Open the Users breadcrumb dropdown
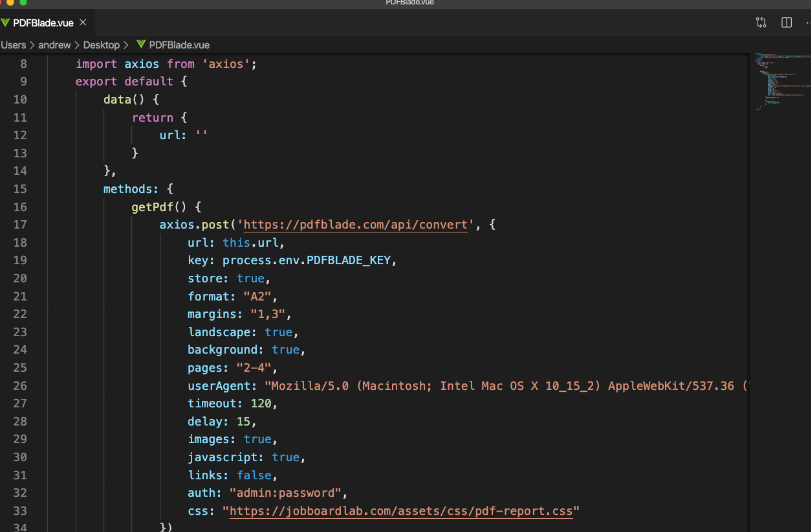Screen dimensions: 811x532 pyautogui.click(x=13, y=45)
